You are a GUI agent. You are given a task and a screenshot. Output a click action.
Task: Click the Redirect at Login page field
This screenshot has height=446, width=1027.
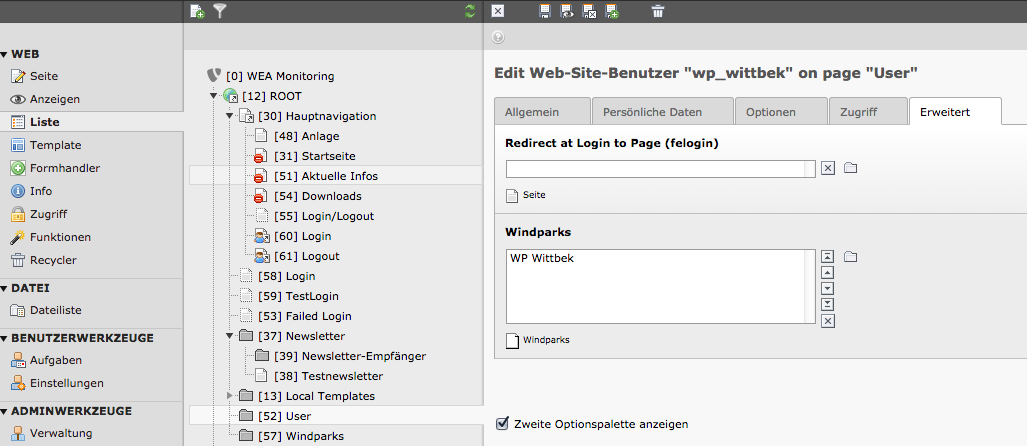tap(660, 168)
